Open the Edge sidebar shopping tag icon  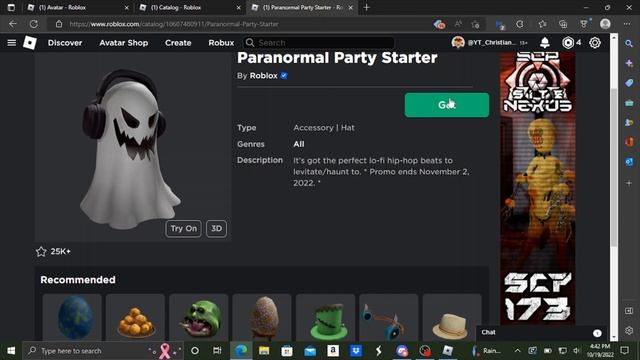coord(629,83)
